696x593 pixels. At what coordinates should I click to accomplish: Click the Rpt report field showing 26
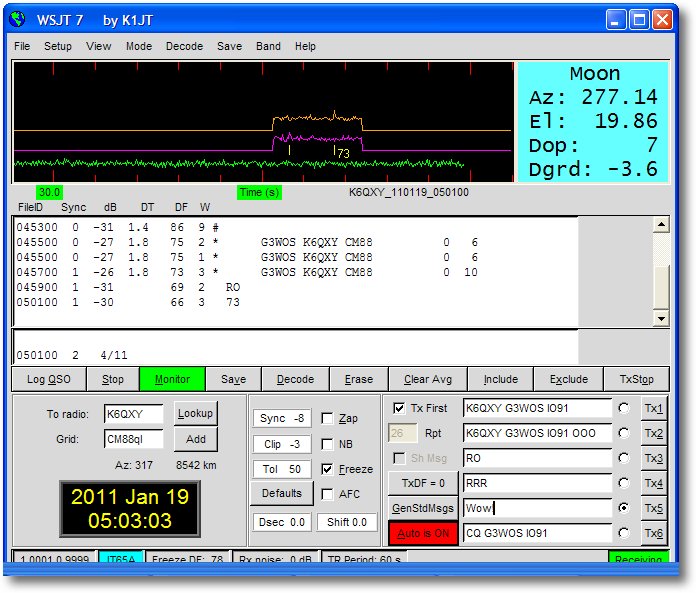click(403, 433)
